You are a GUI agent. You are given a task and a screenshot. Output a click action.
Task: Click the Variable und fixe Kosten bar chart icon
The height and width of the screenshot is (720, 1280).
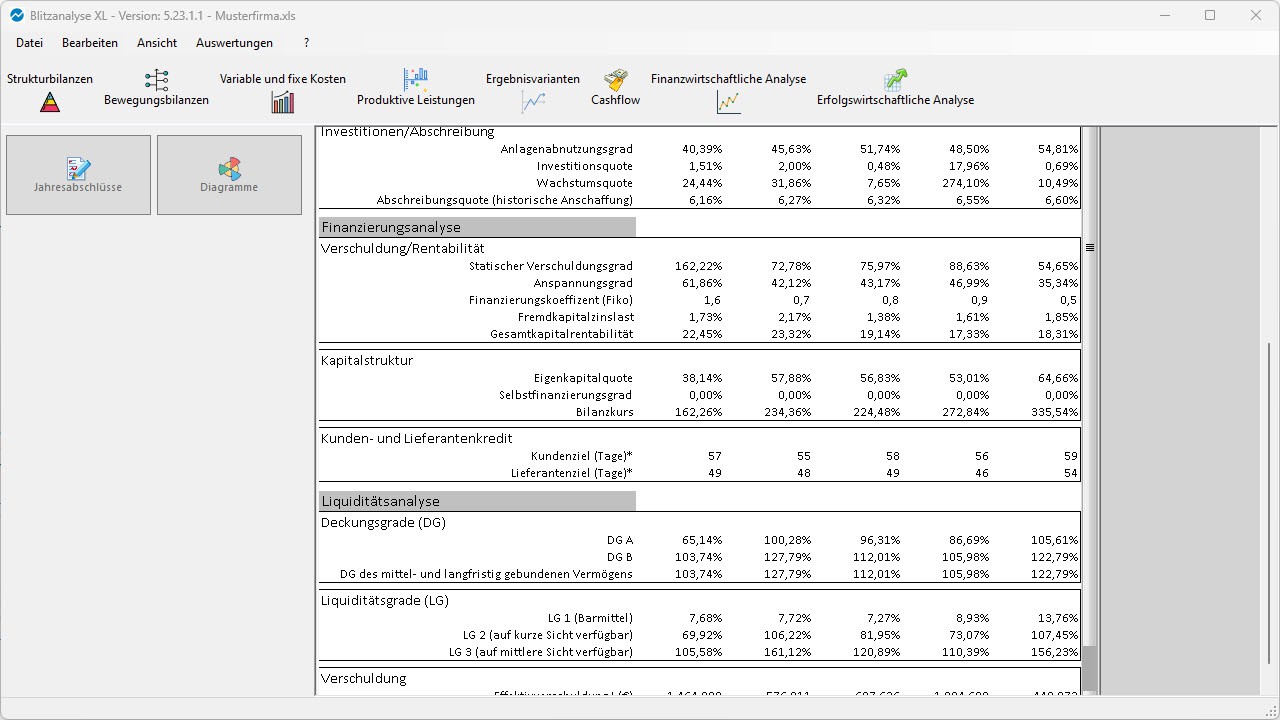click(283, 102)
